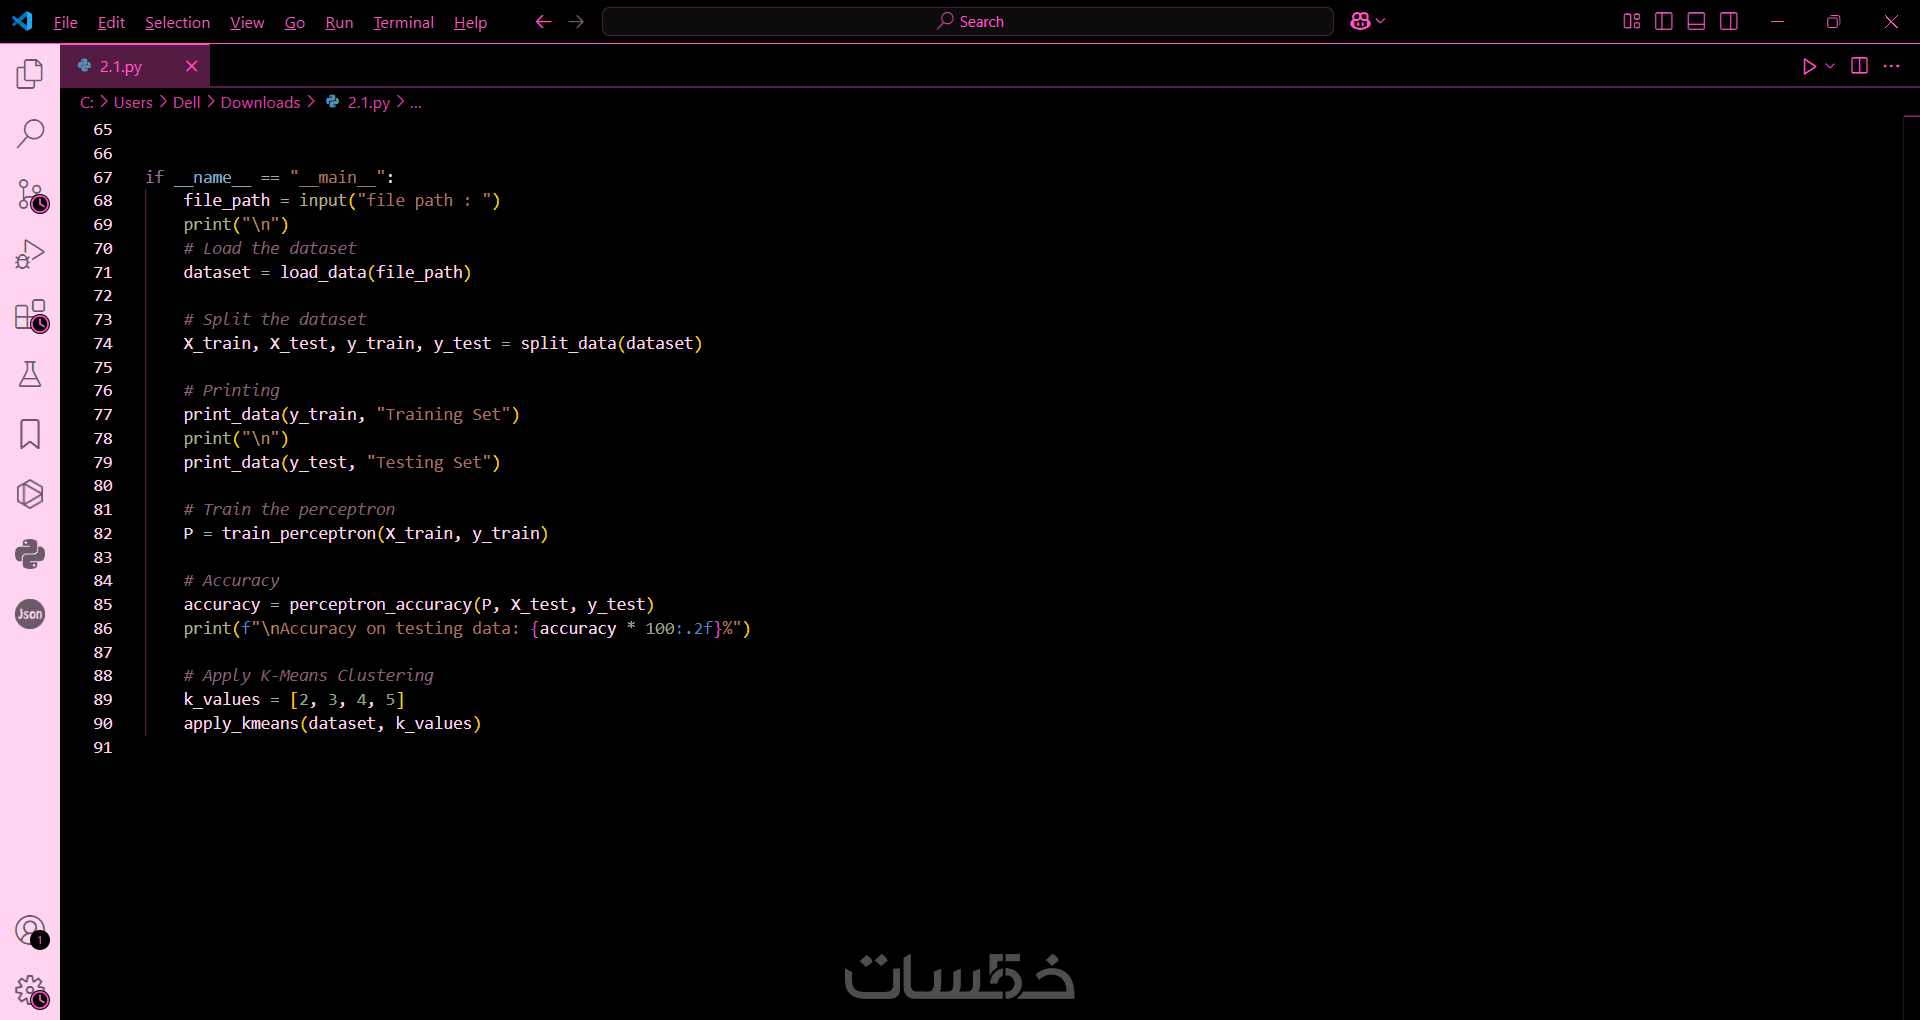Go forward in navigation history
This screenshot has width=1920, height=1020.
(576, 21)
